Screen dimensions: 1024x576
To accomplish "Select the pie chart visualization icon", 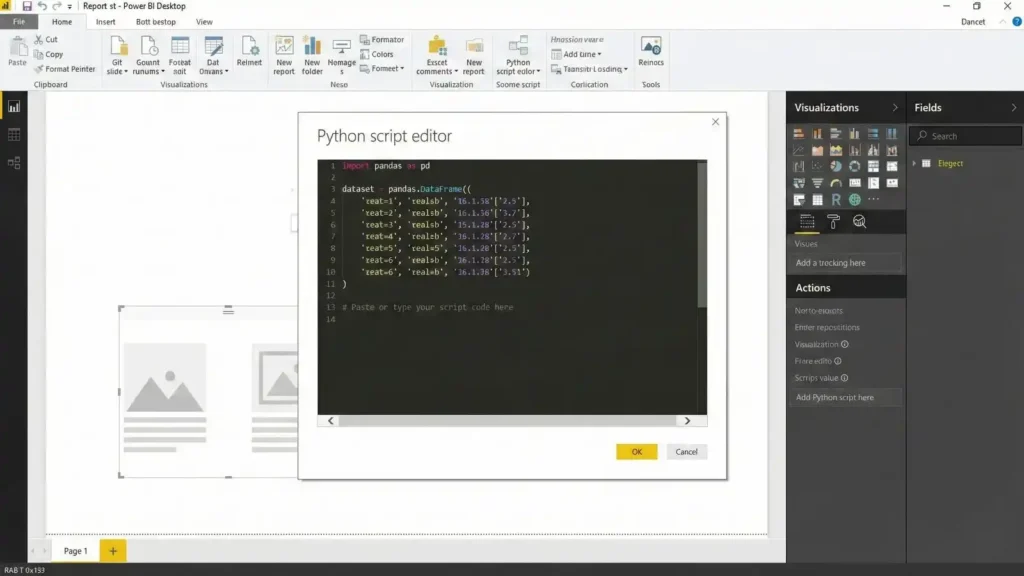I will (x=836, y=166).
